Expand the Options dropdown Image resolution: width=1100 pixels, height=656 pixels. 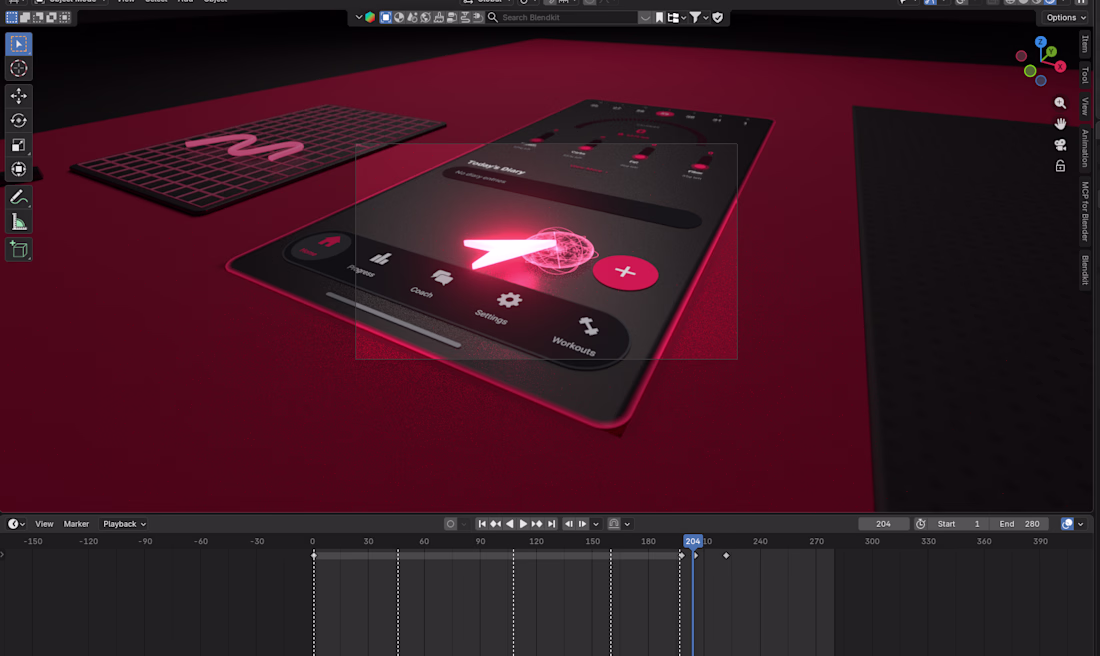click(1066, 18)
